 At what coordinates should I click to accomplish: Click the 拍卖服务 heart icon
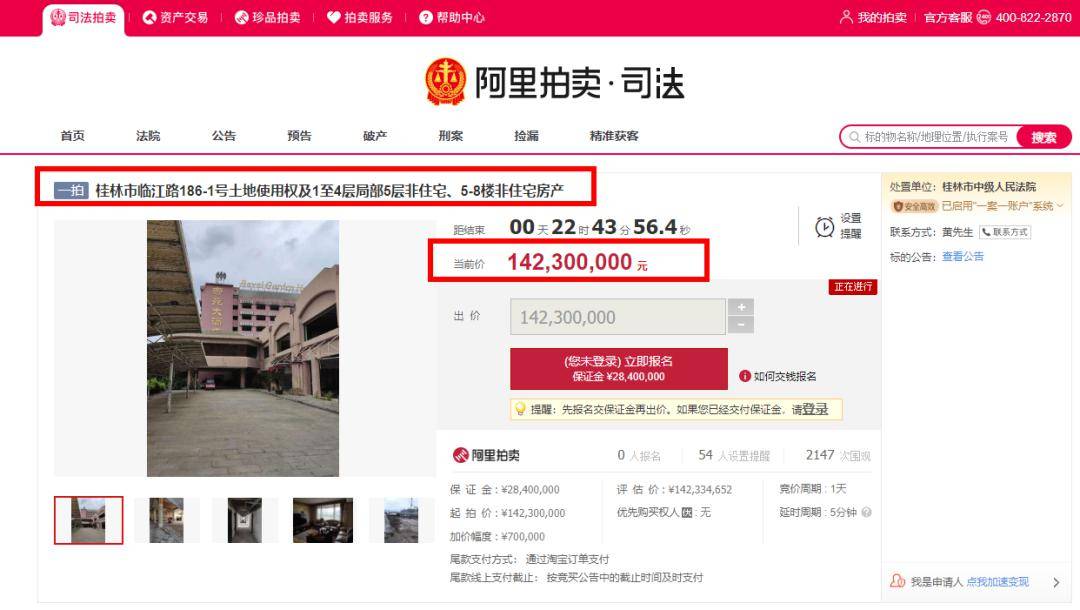[331, 16]
